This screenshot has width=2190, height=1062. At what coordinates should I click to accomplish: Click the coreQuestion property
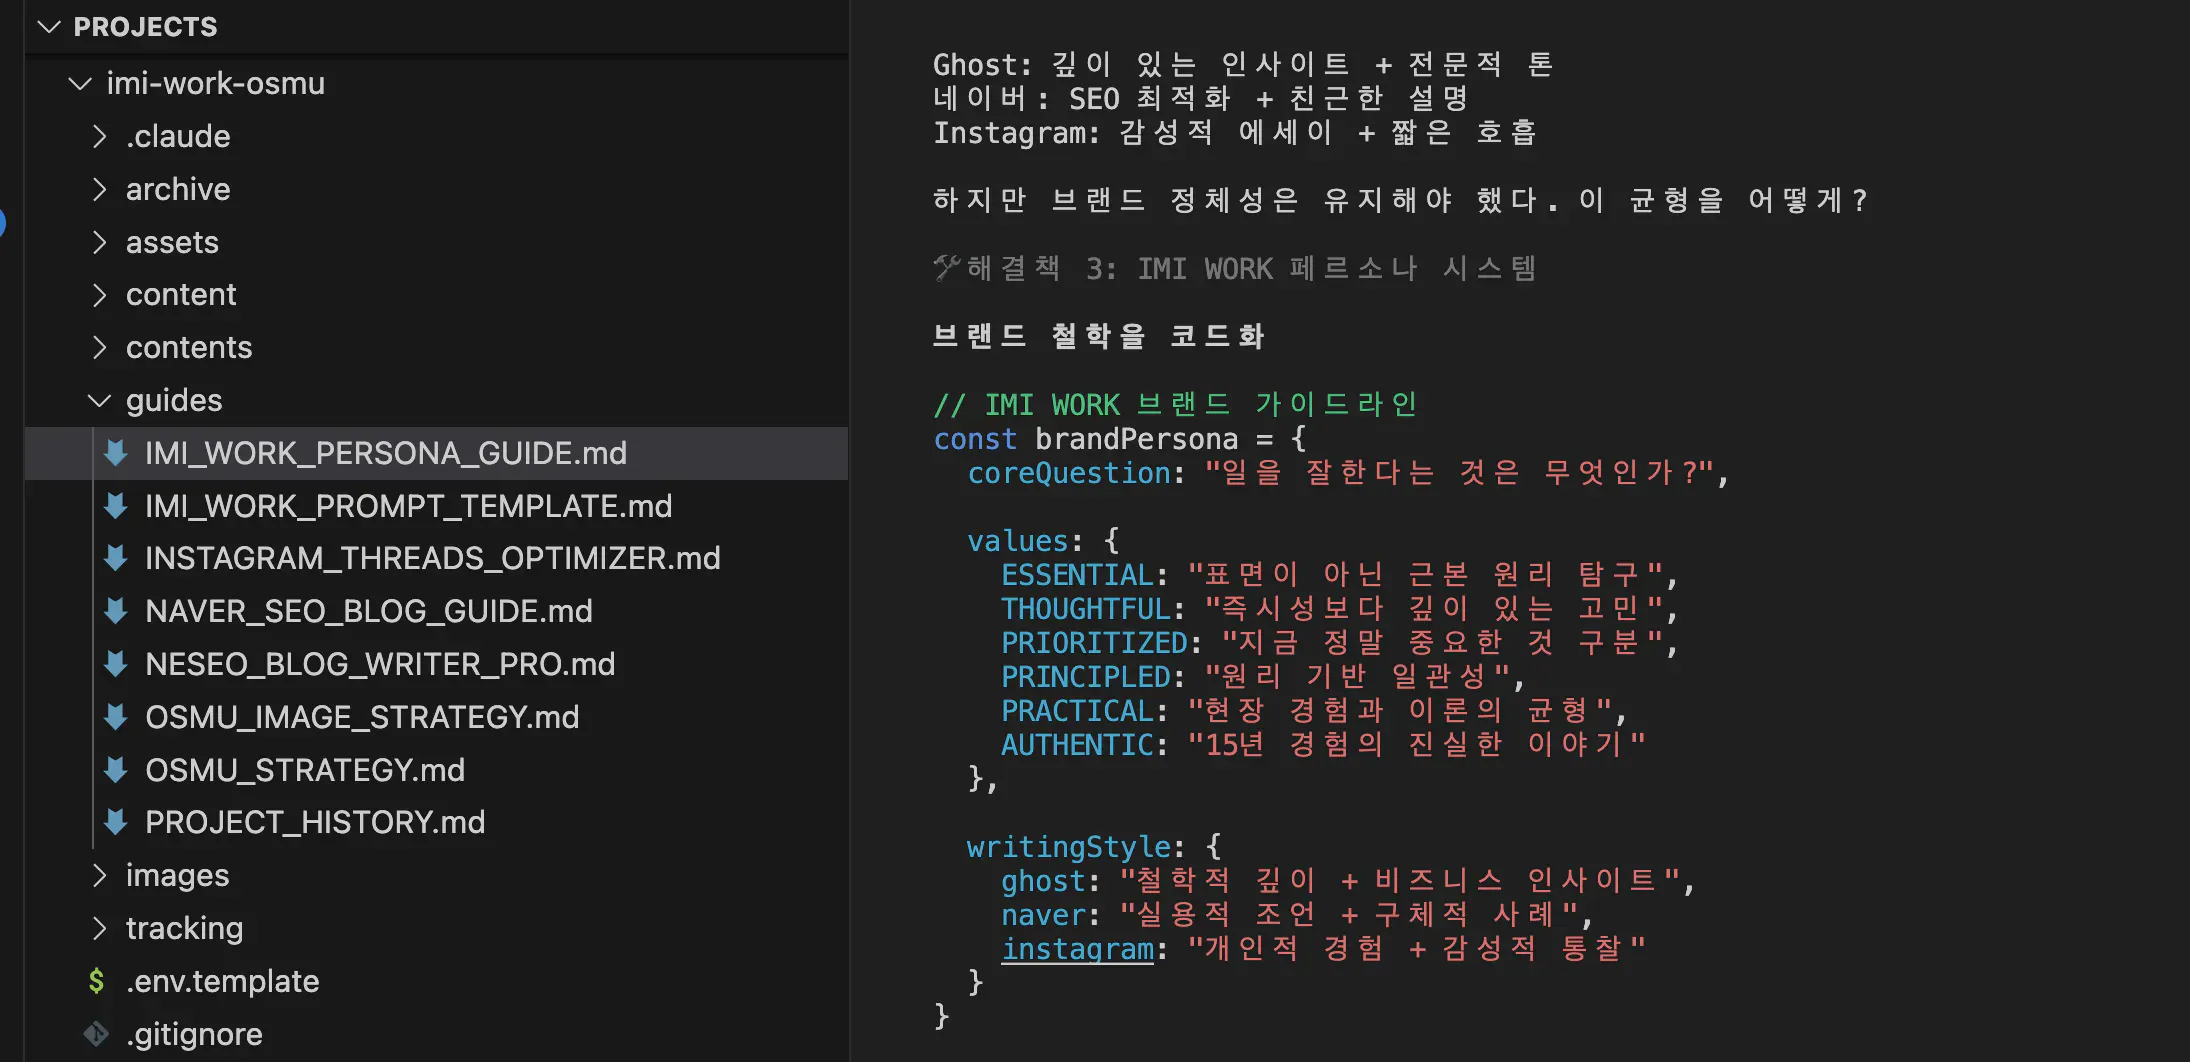pos(1069,473)
